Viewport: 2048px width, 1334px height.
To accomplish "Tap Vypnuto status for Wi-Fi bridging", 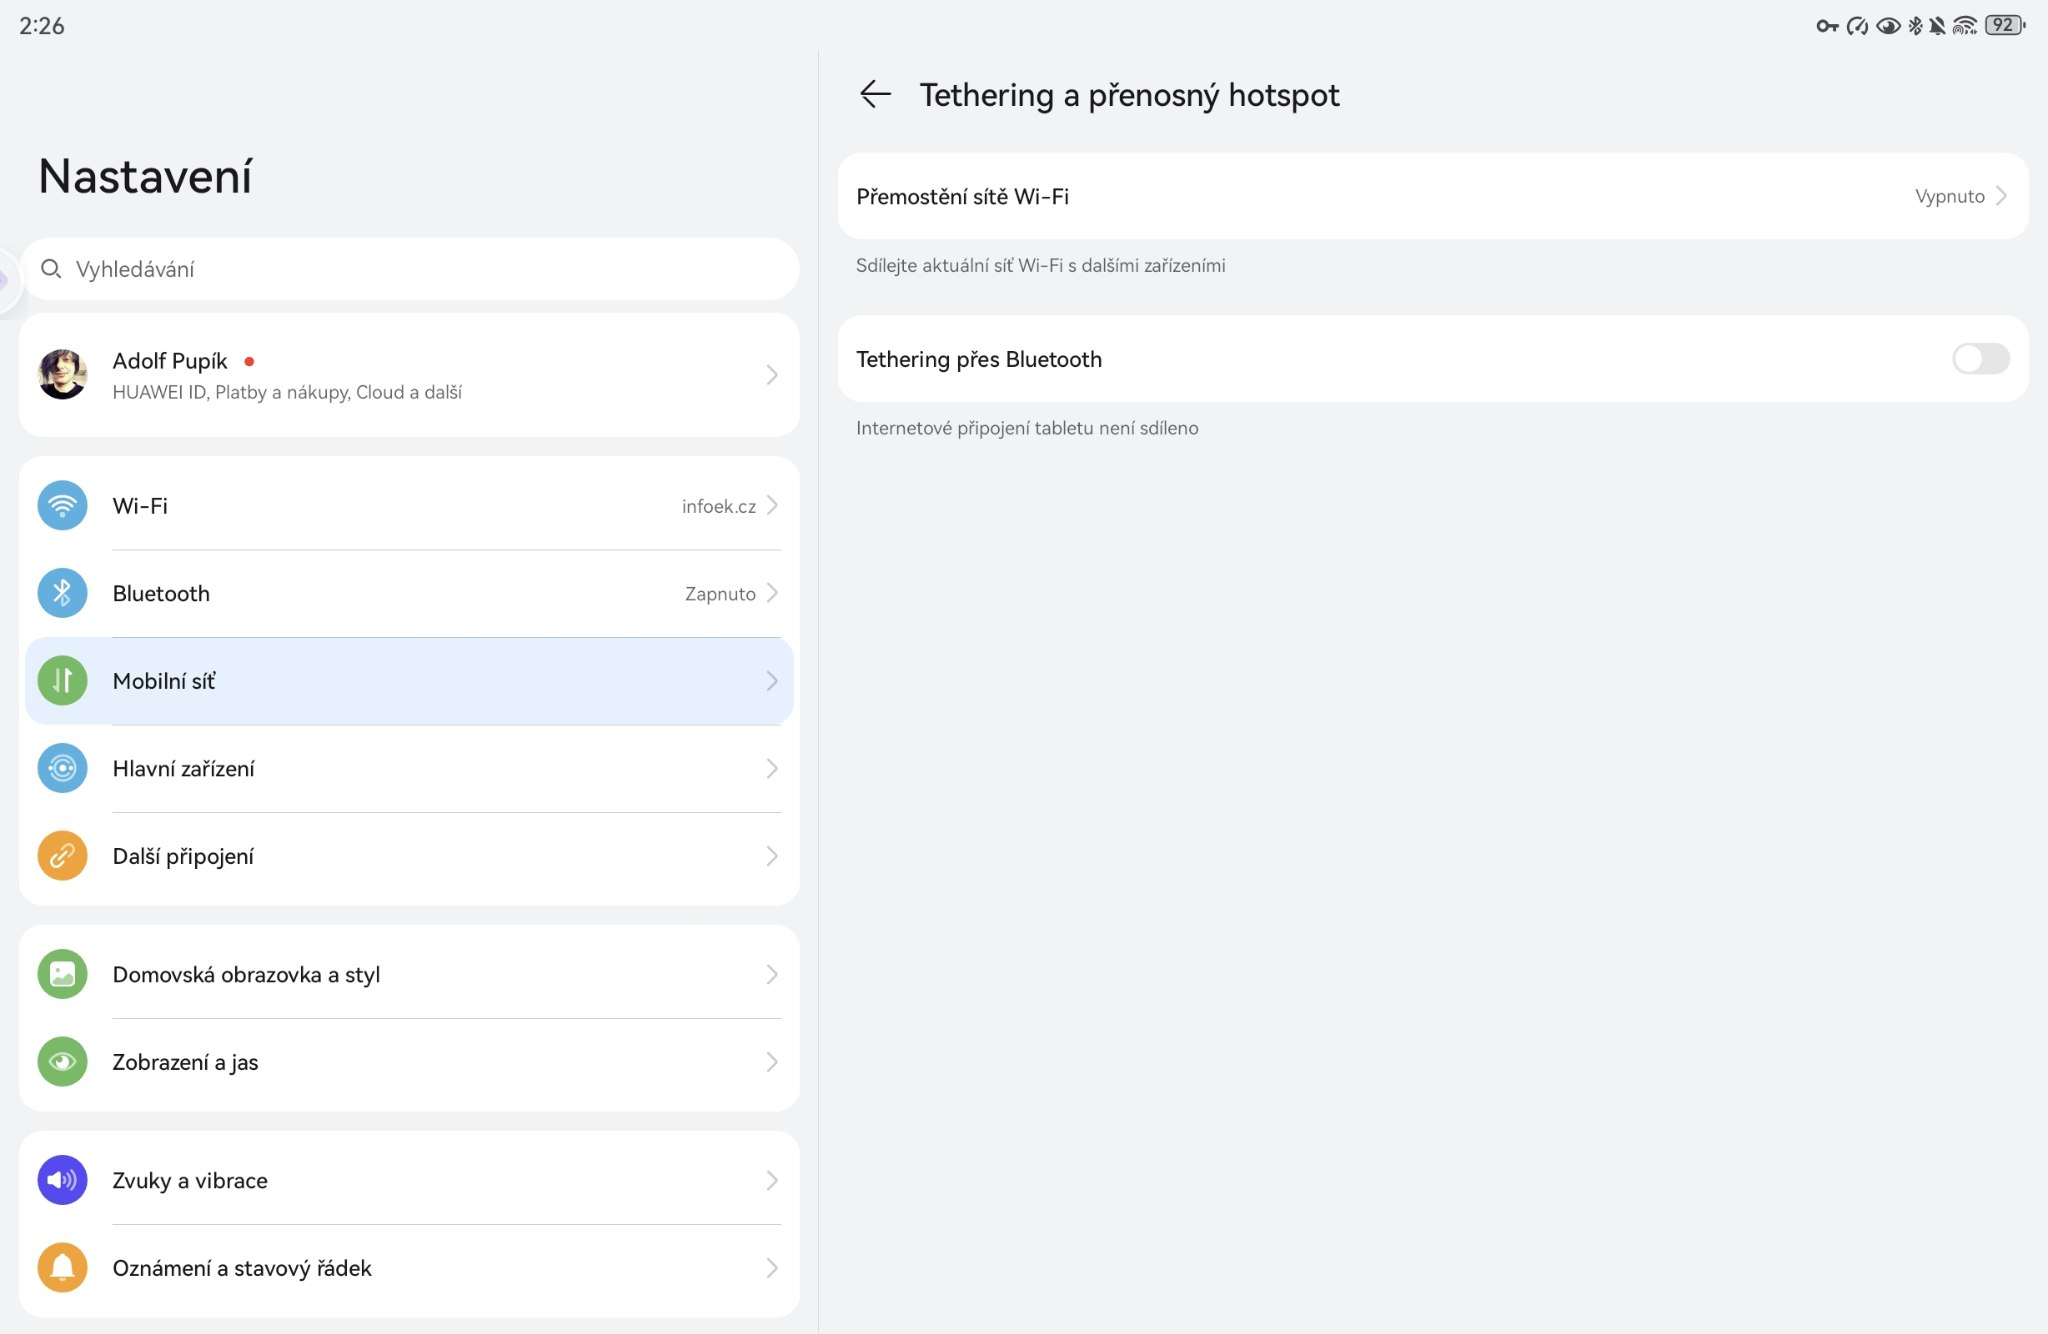I will (1949, 196).
